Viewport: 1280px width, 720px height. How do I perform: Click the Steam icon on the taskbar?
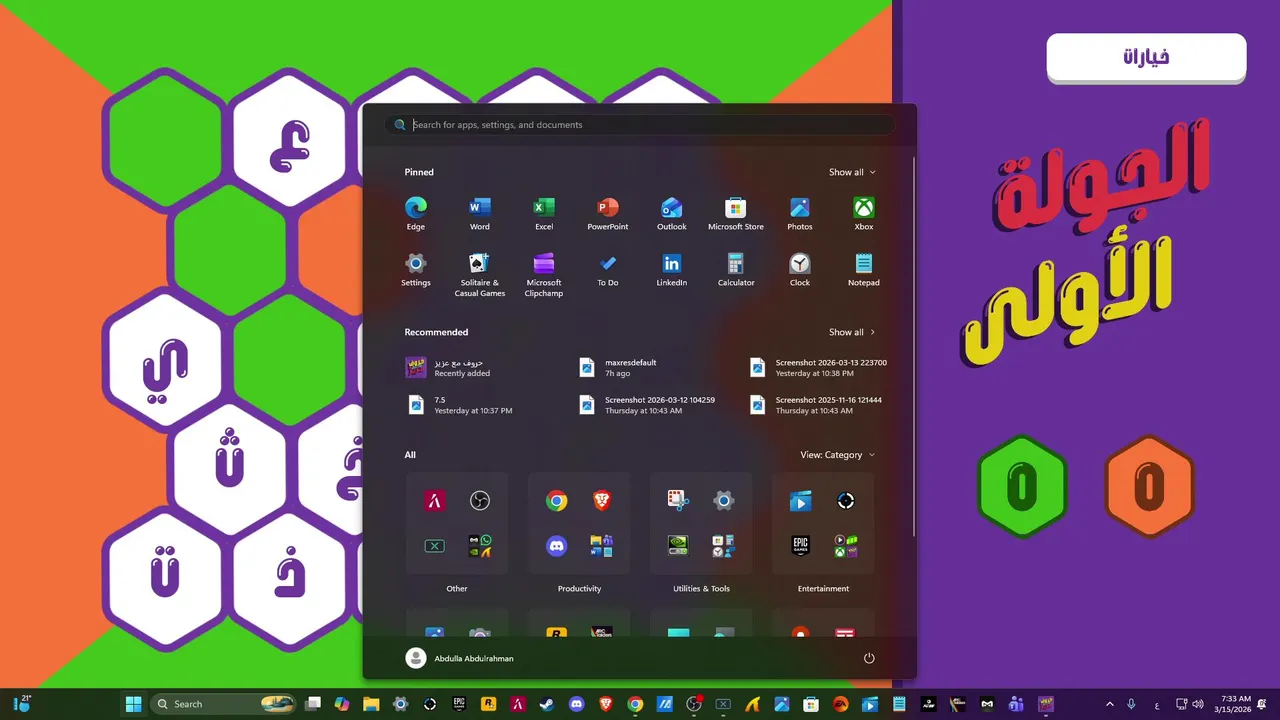(x=548, y=704)
